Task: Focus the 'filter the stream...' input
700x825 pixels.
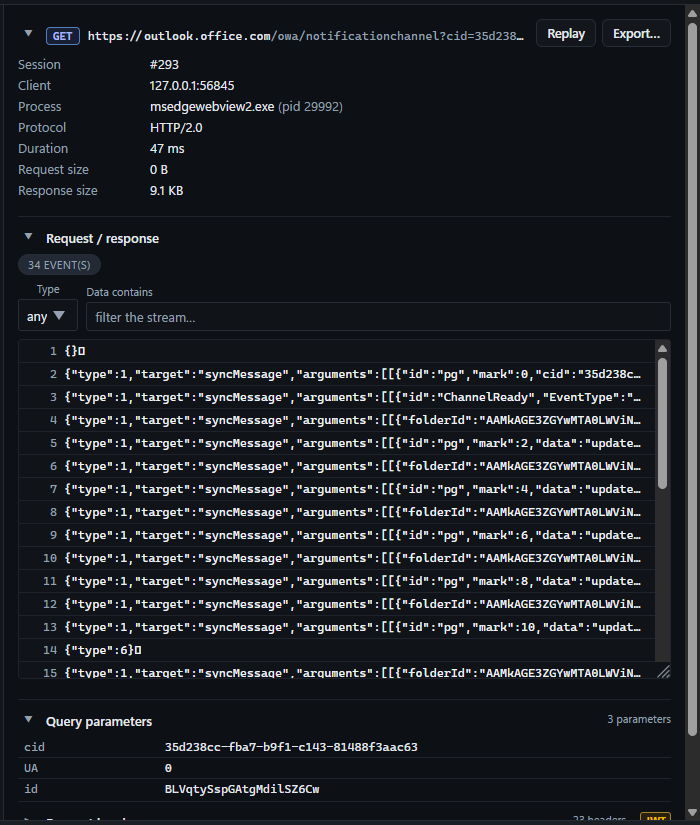Action: pos(378,317)
